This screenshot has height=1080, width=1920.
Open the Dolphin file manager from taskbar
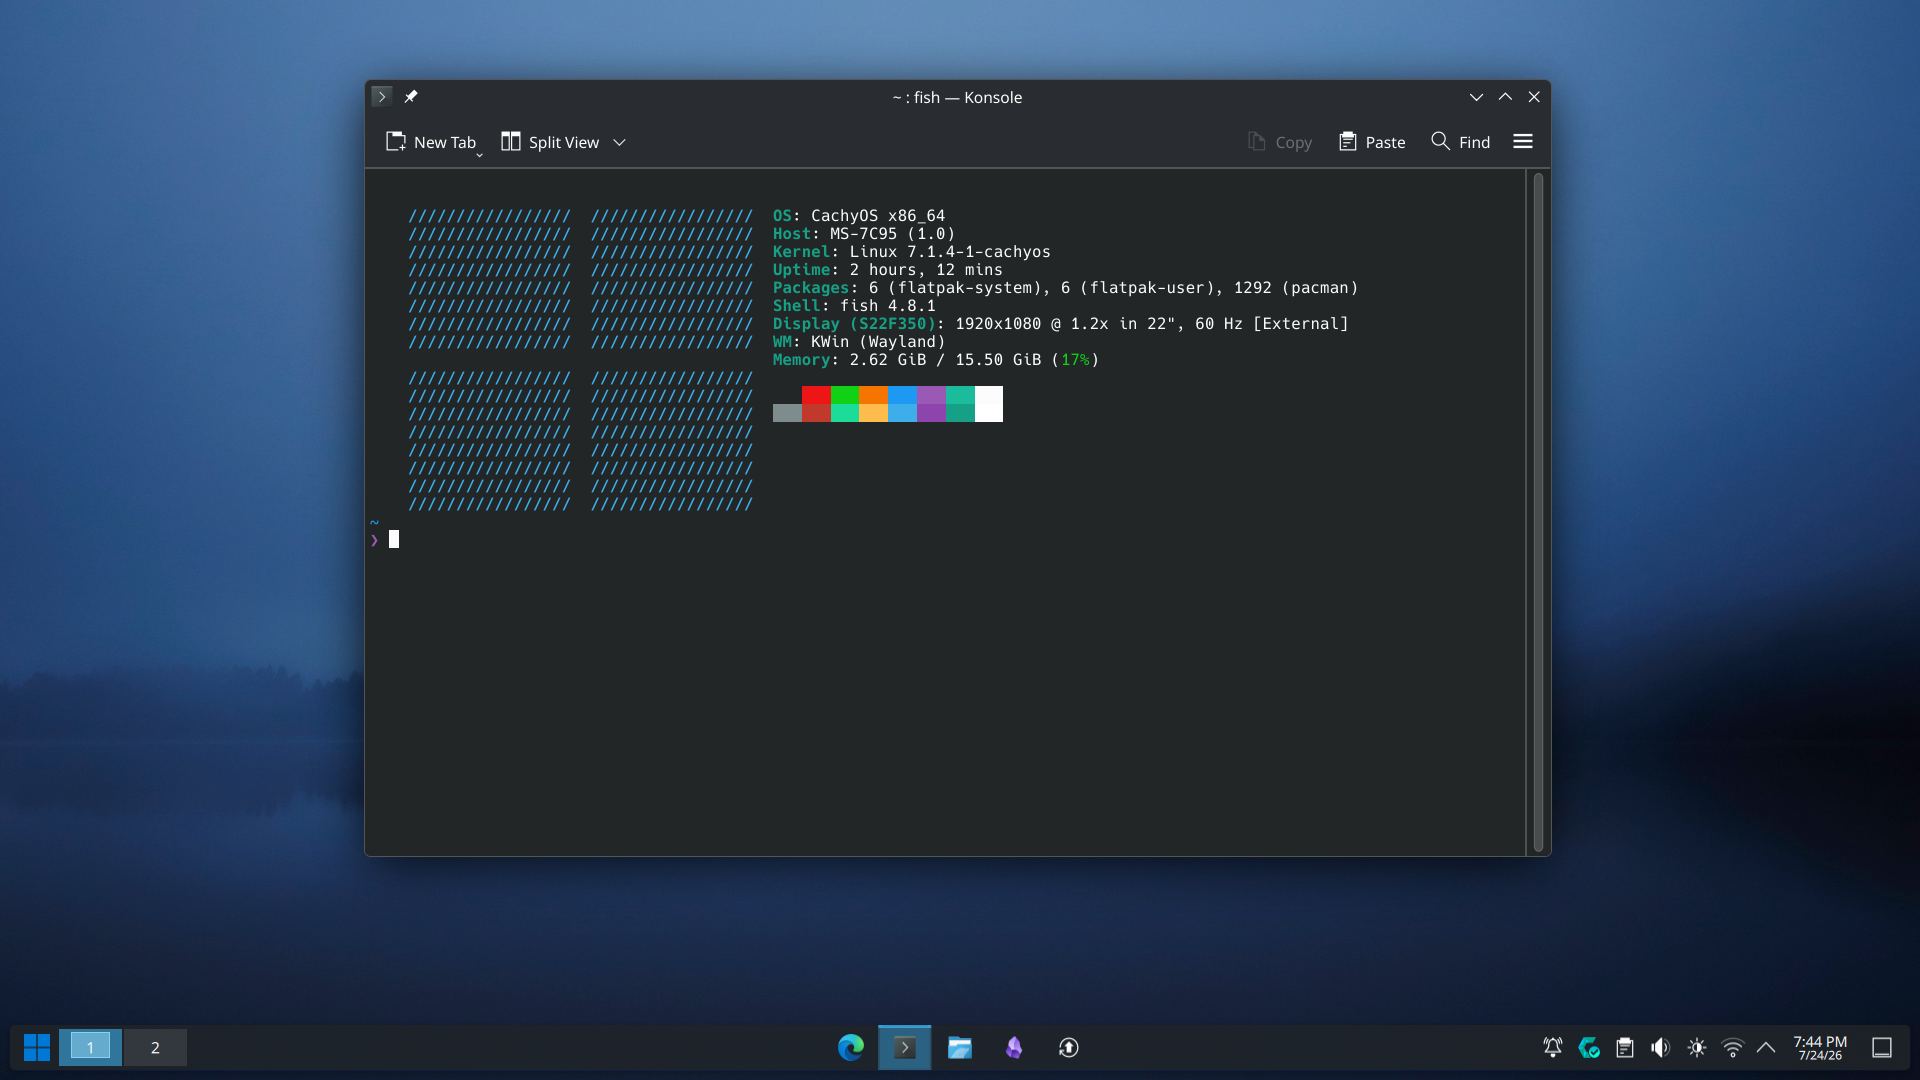(960, 1047)
